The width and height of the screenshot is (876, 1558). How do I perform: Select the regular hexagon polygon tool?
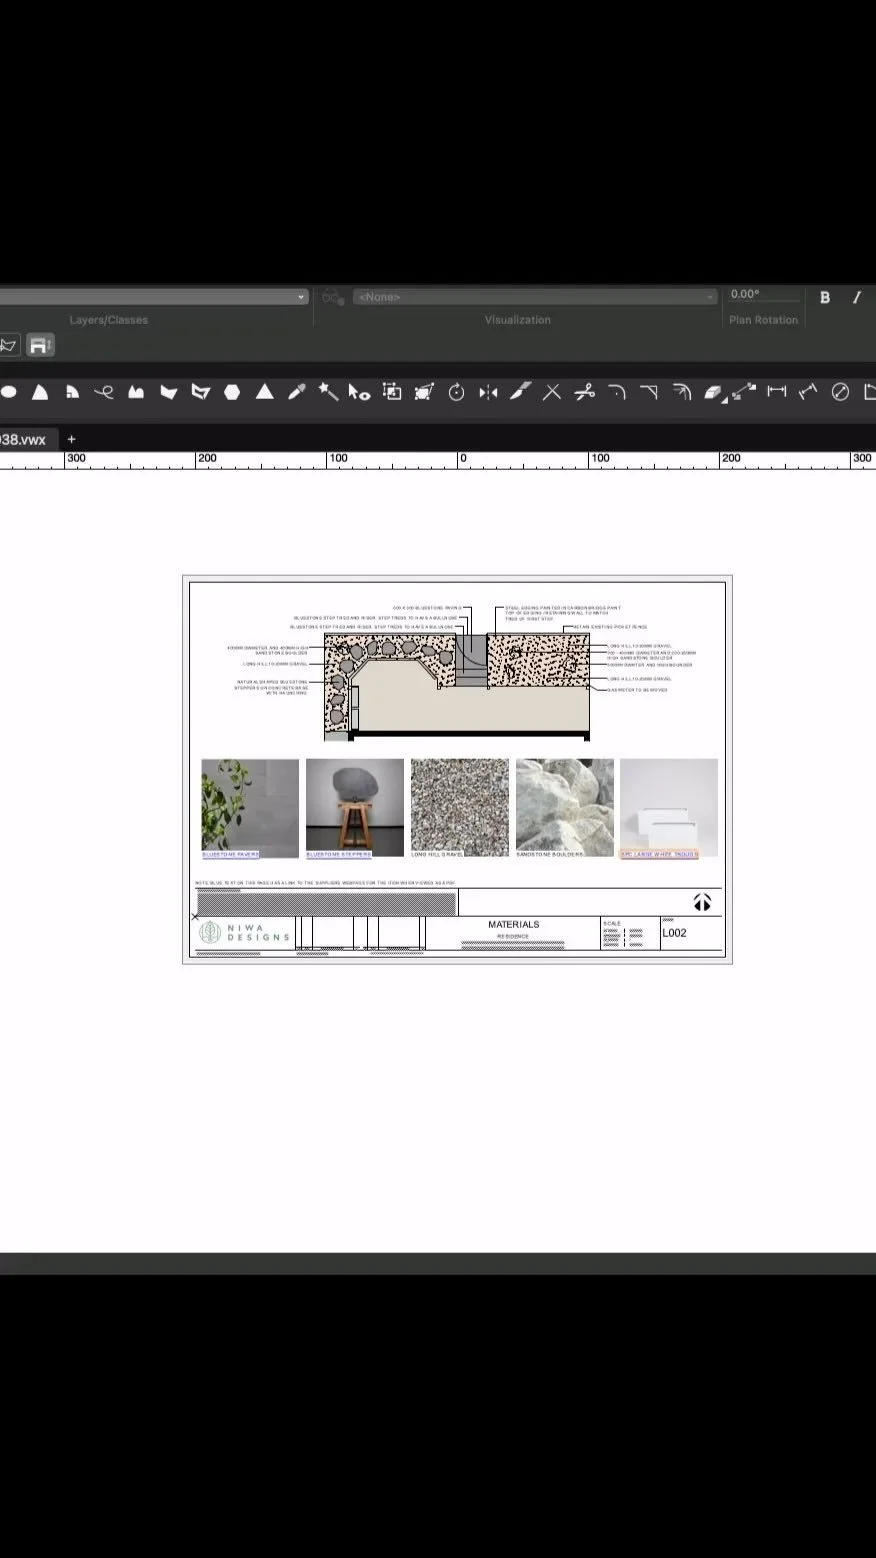[x=232, y=392]
